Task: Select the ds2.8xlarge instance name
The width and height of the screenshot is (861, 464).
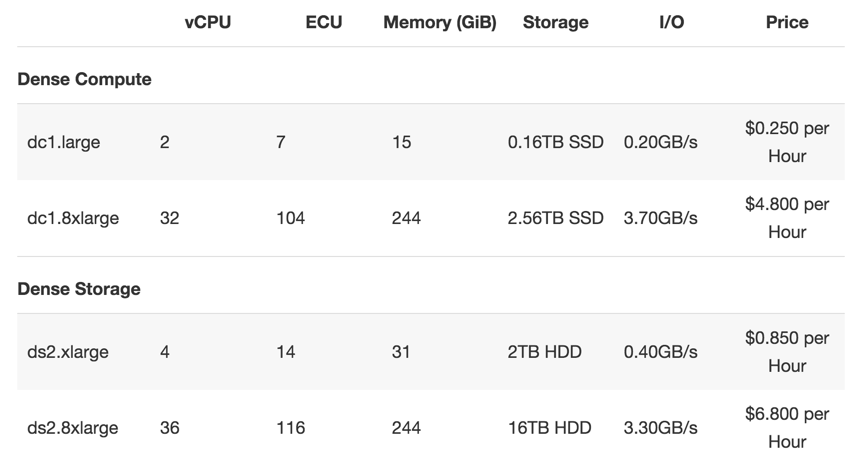Action: [x=72, y=428]
